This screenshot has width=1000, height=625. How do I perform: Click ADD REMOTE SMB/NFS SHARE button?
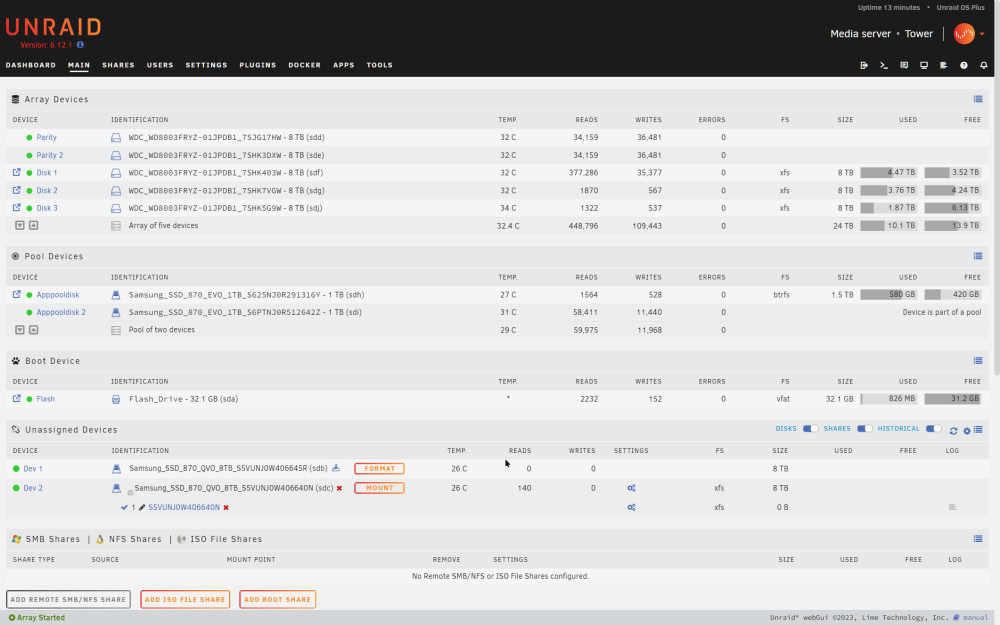coord(68,599)
